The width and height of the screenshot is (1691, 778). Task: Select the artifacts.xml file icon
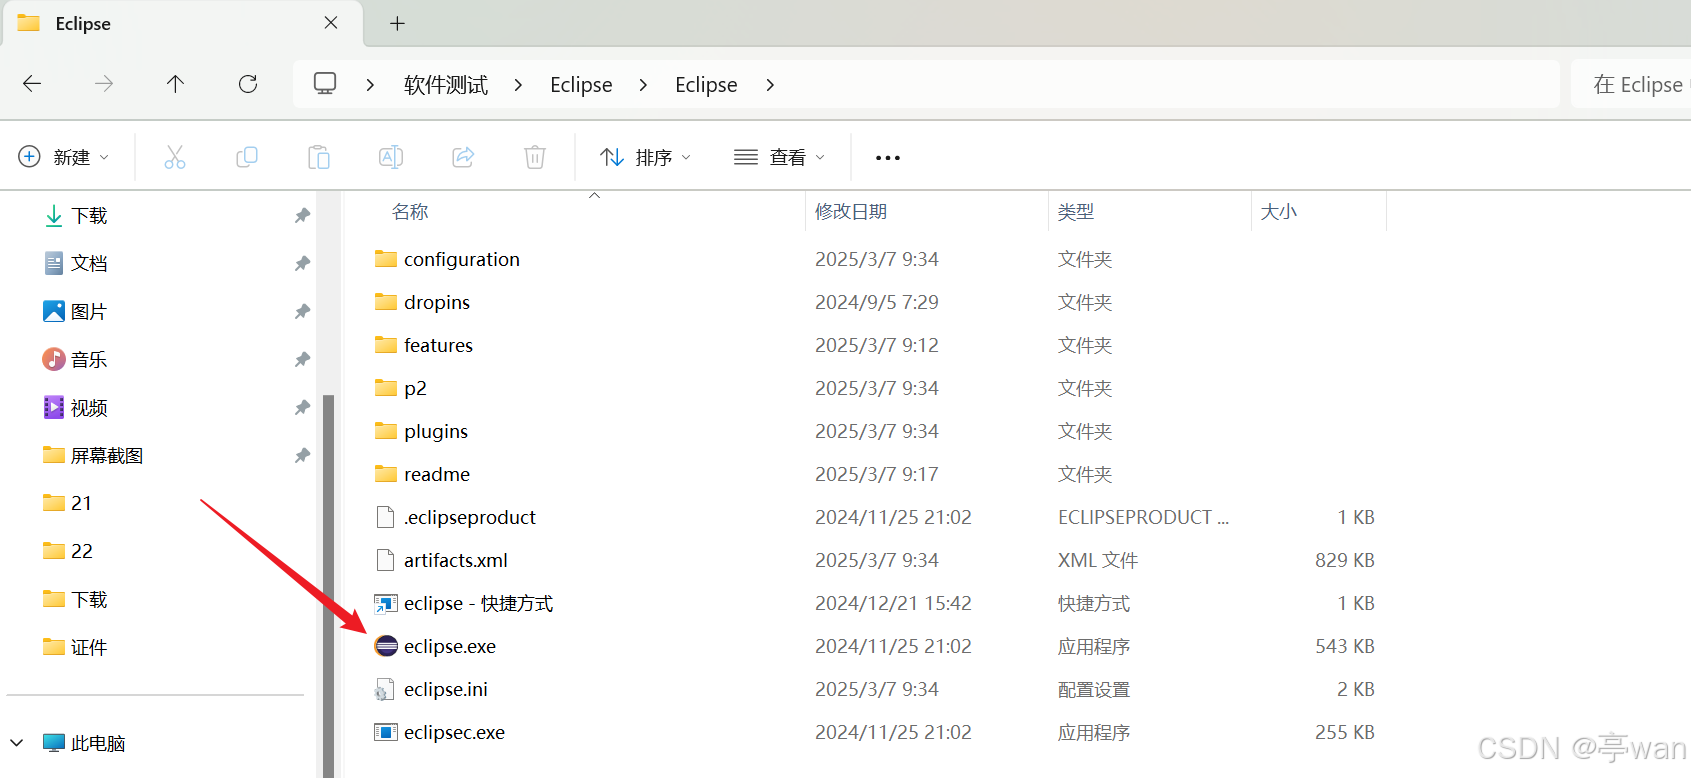tap(385, 560)
